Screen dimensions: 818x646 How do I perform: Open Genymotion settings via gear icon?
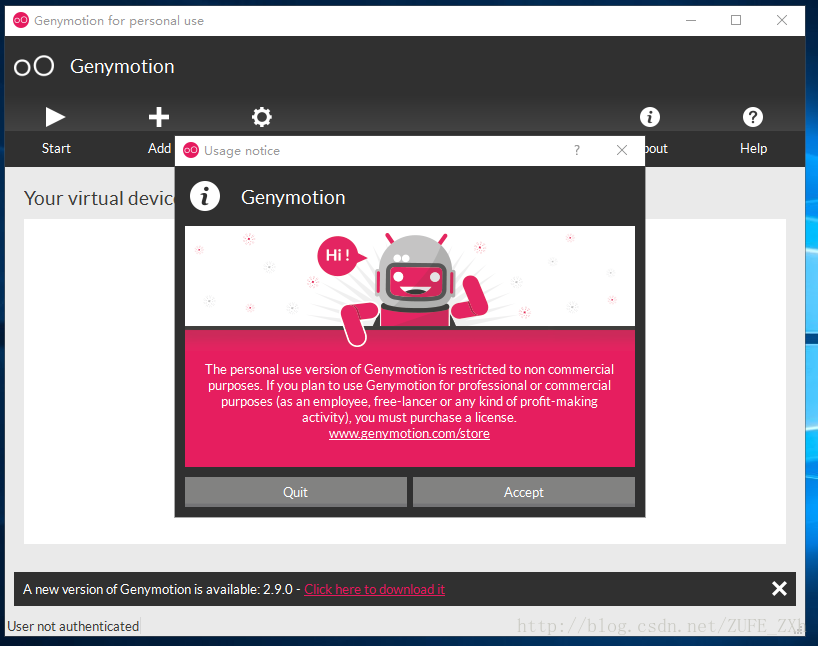point(261,117)
